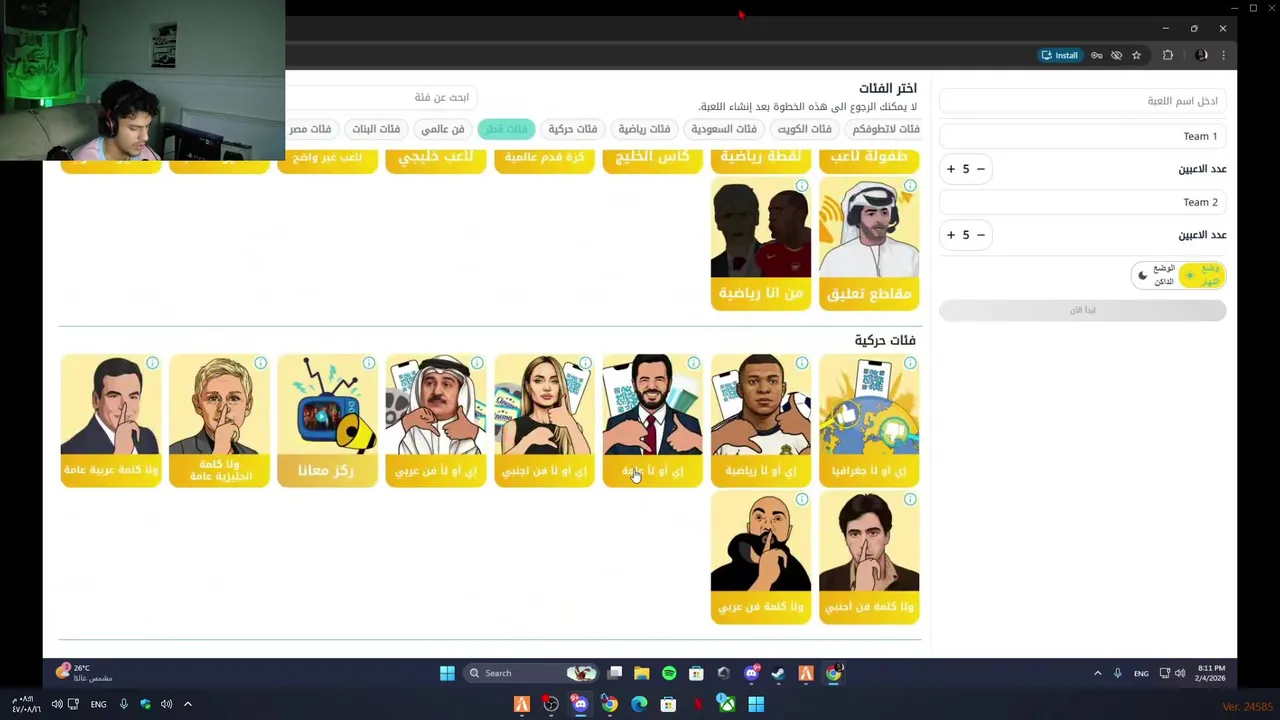Image resolution: width=1280 pixels, height=720 pixels.
Task: Choose the ولا كلمة عربية عامة card
Action: 111,421
